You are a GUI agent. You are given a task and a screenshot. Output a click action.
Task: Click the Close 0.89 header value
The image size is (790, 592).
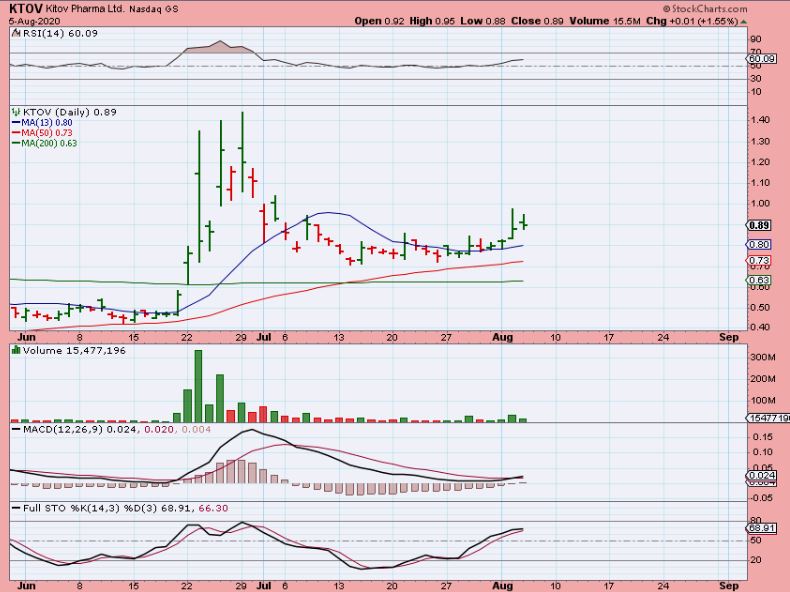click(537, 21)
